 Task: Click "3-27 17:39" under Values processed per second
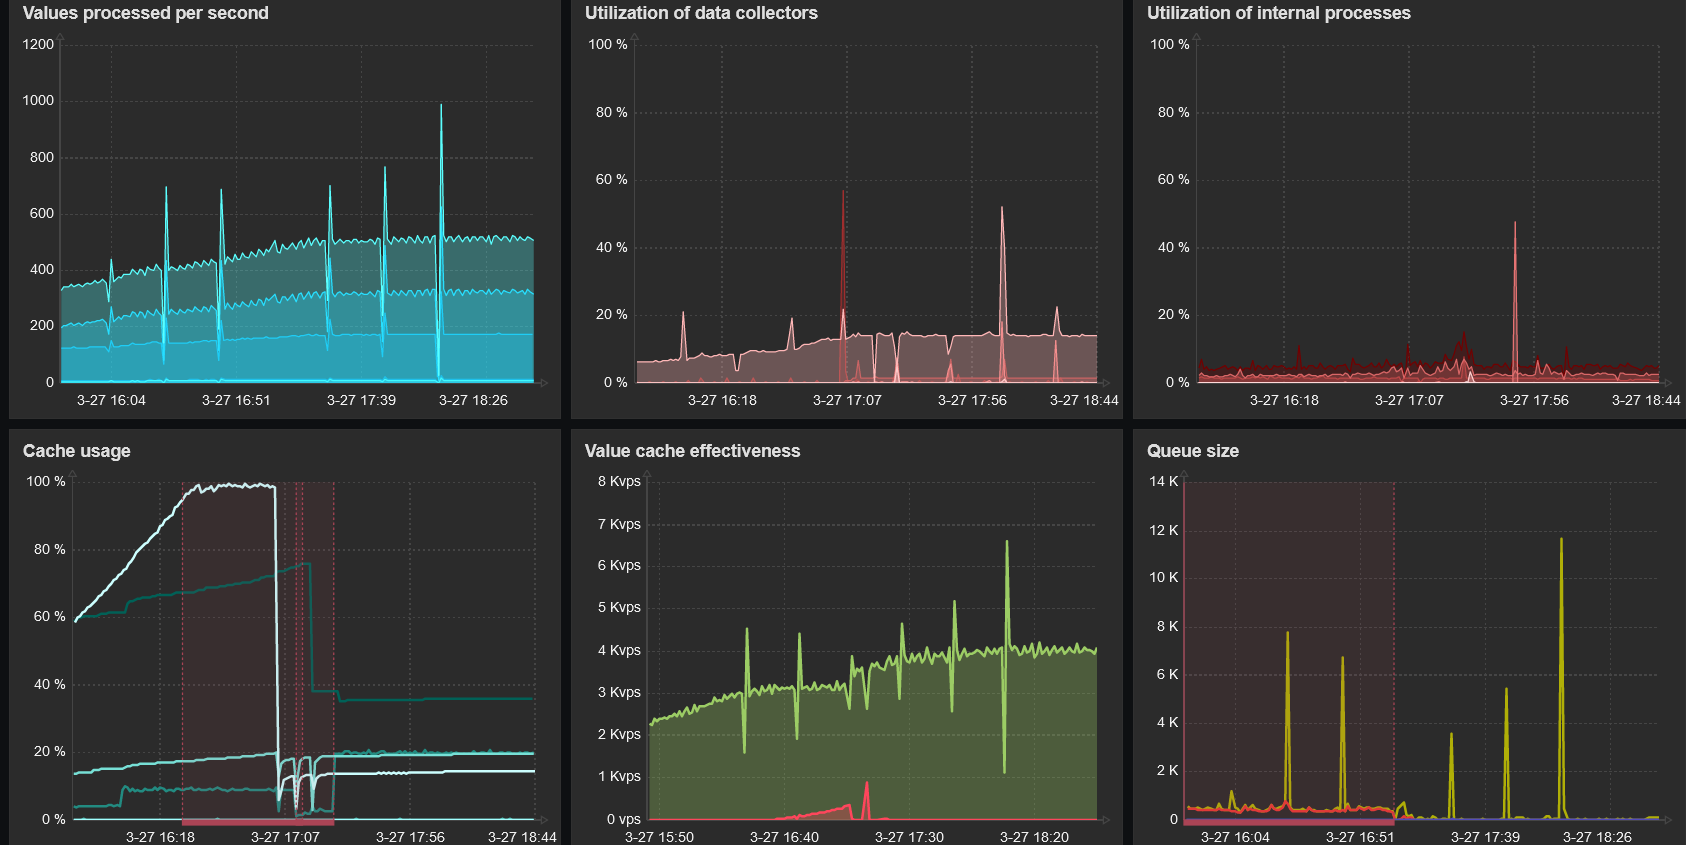(361, 400)
